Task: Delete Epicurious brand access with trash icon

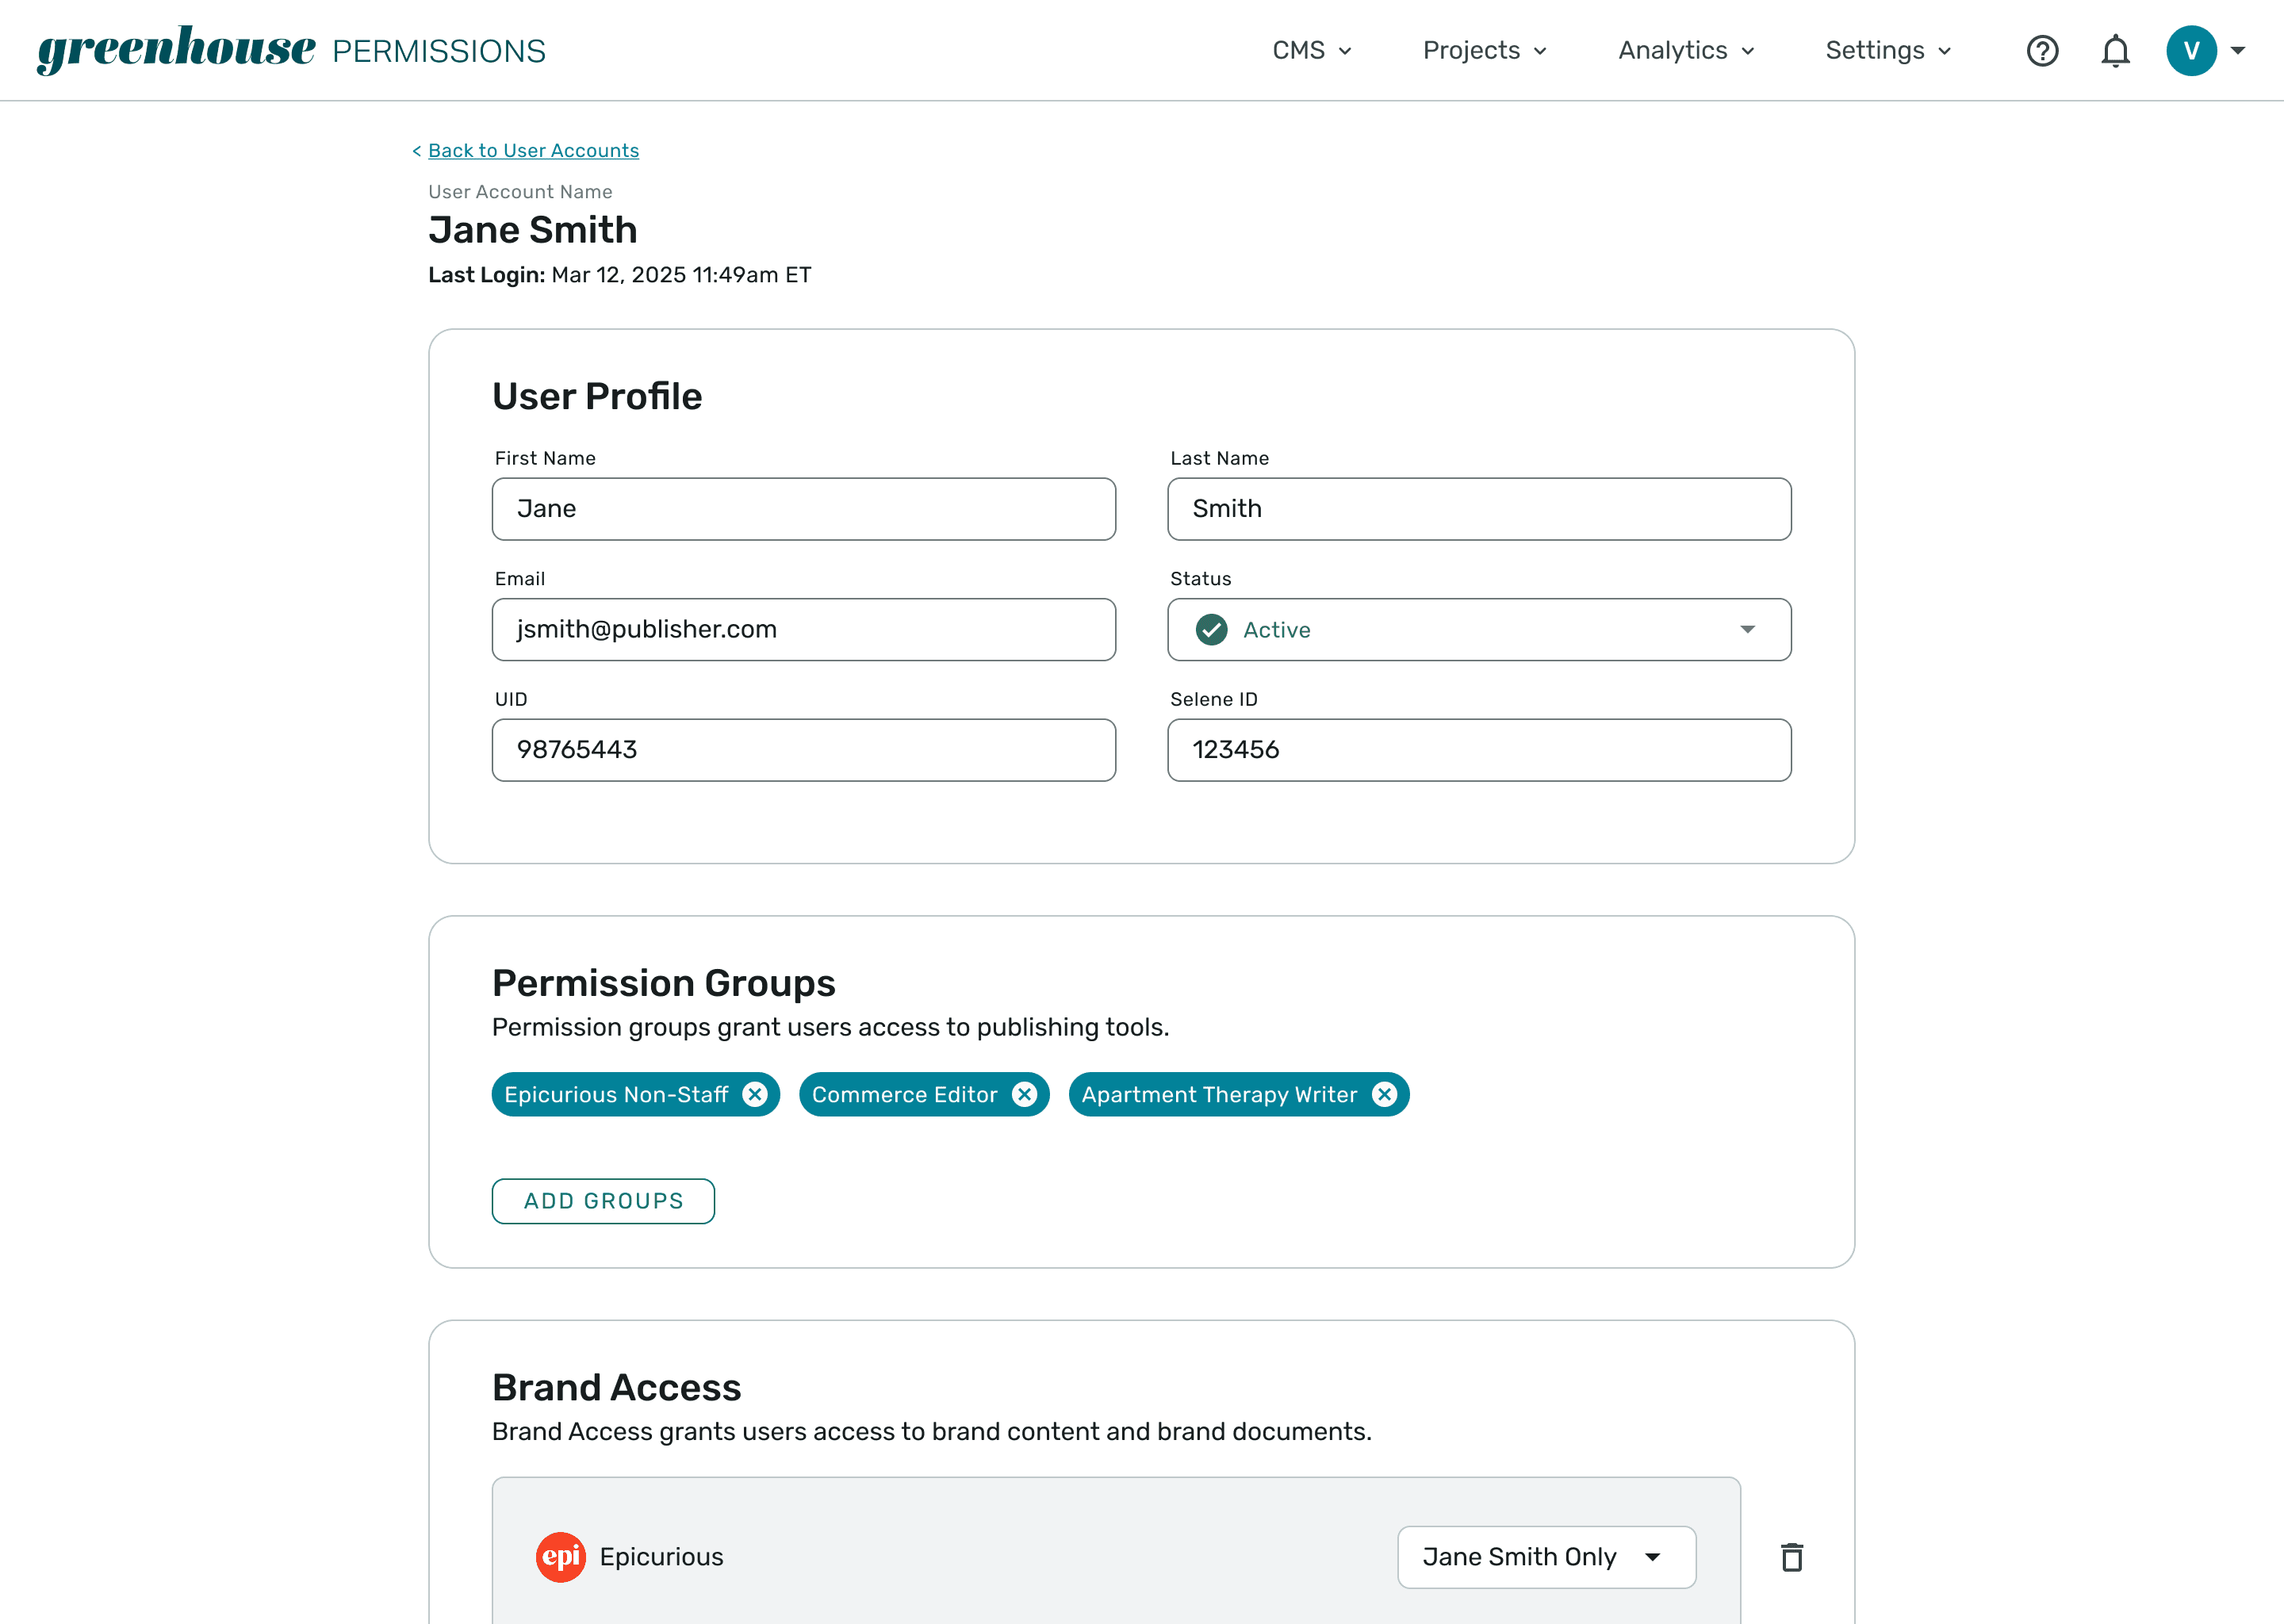Action: 1792,1557
